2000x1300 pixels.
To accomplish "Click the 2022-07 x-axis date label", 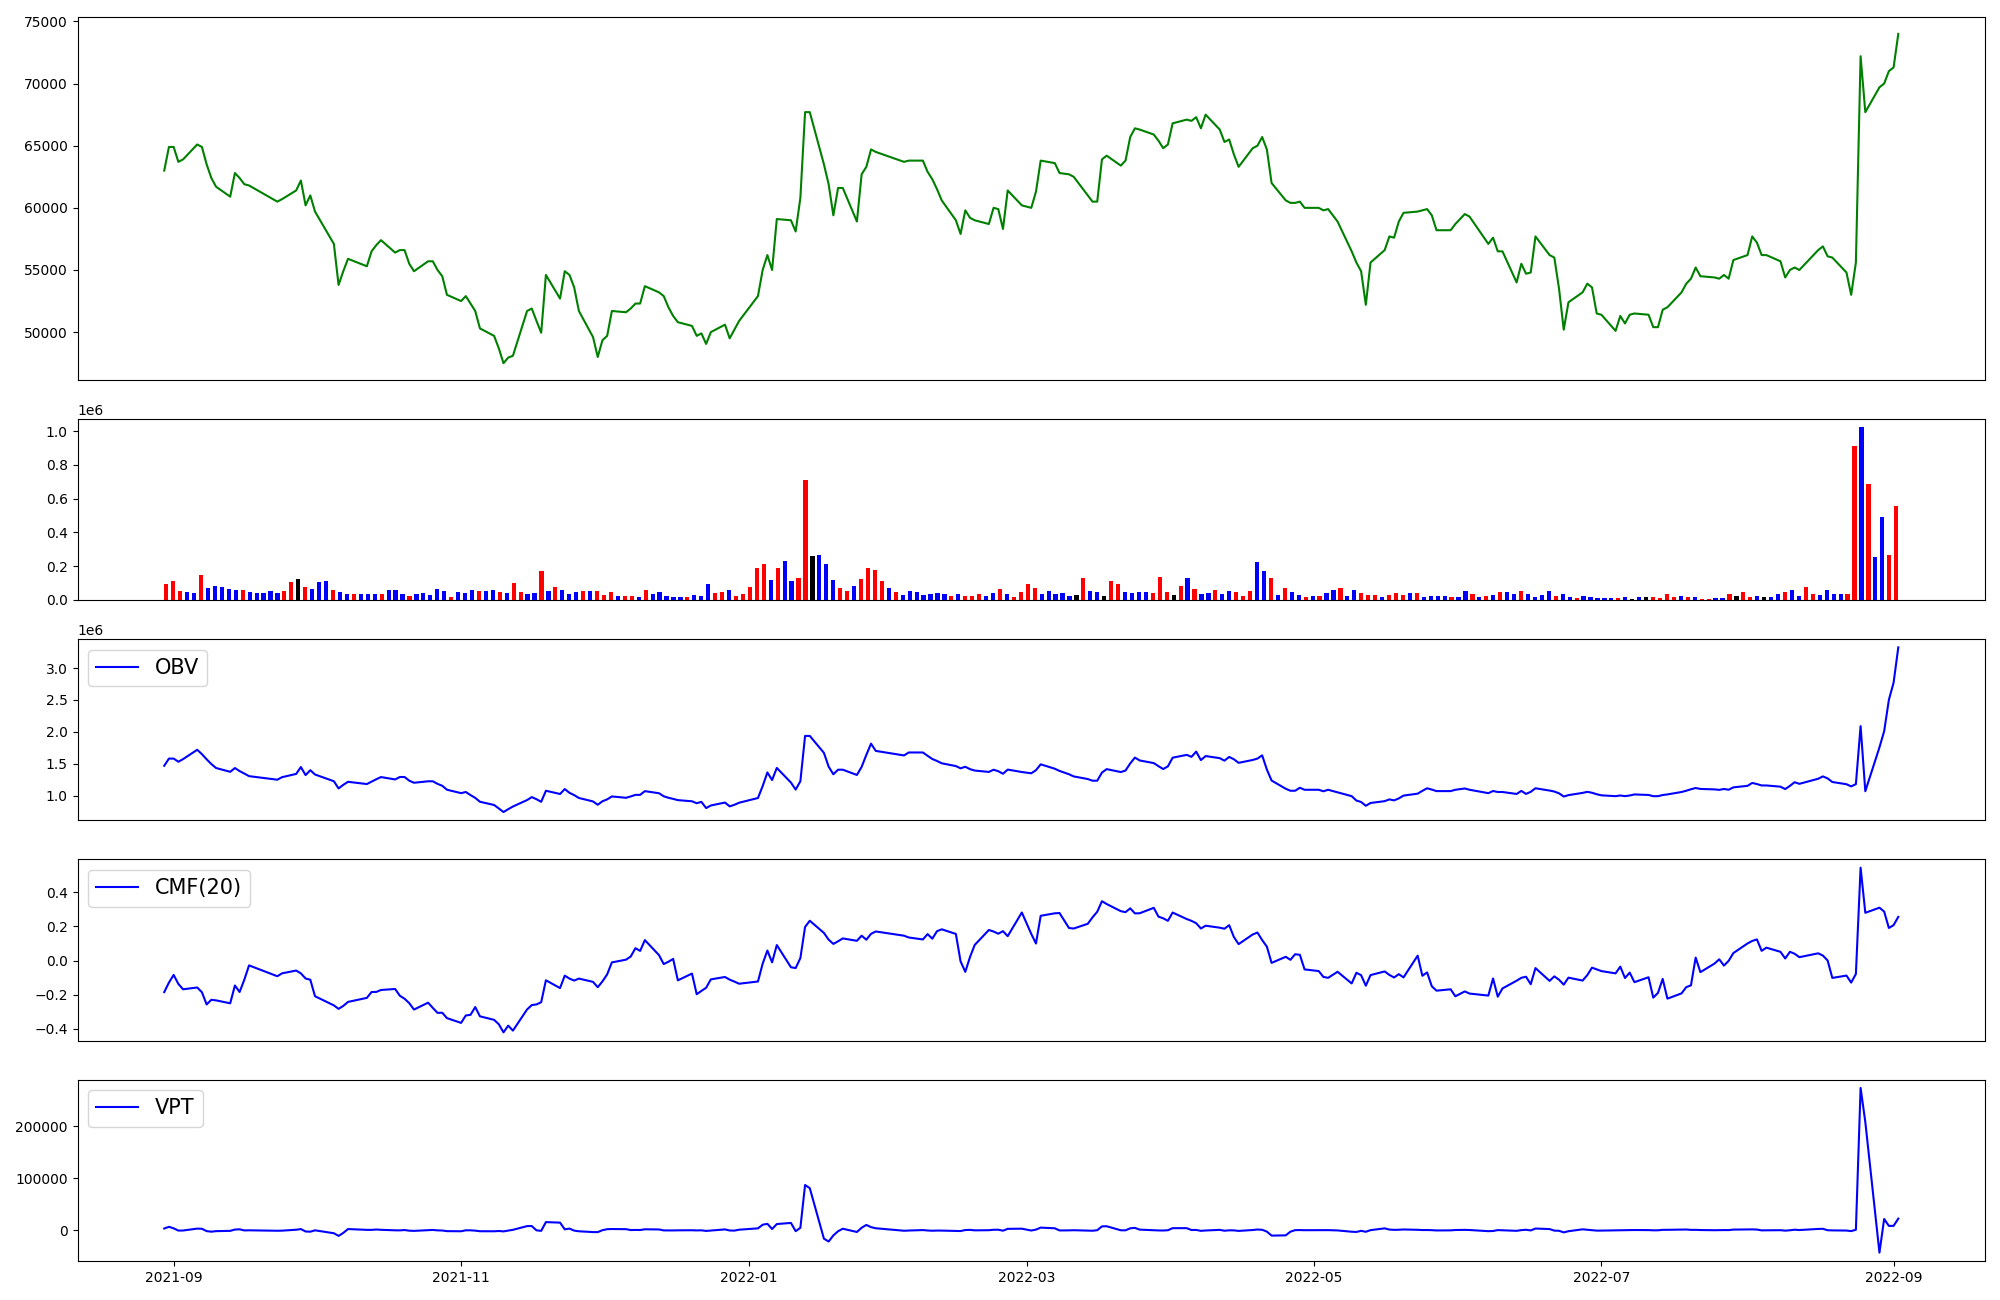I will (1601, 1277).
